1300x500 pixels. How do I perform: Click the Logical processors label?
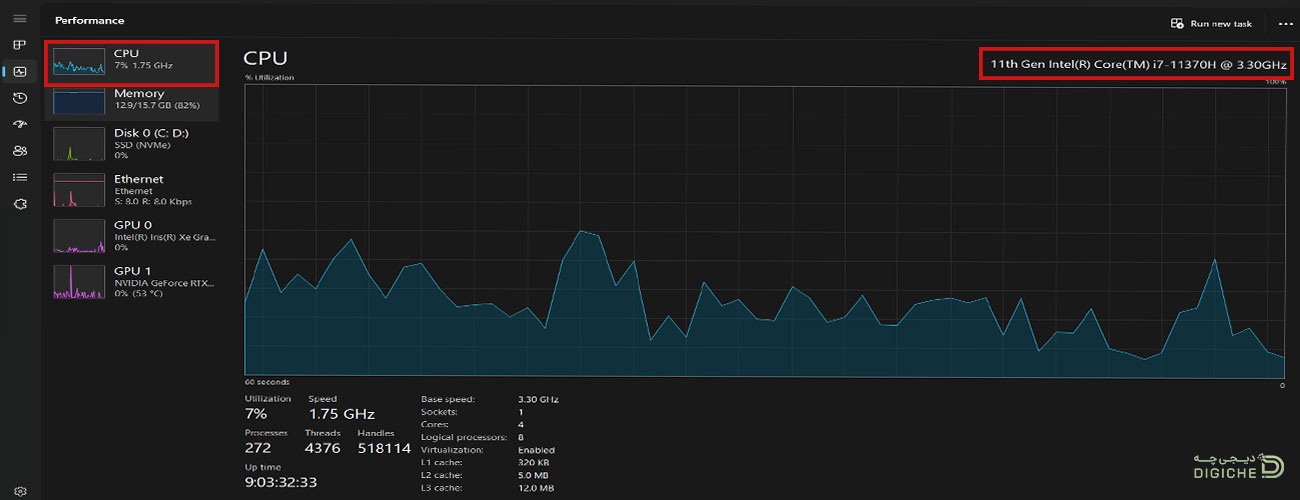[464, 437]
